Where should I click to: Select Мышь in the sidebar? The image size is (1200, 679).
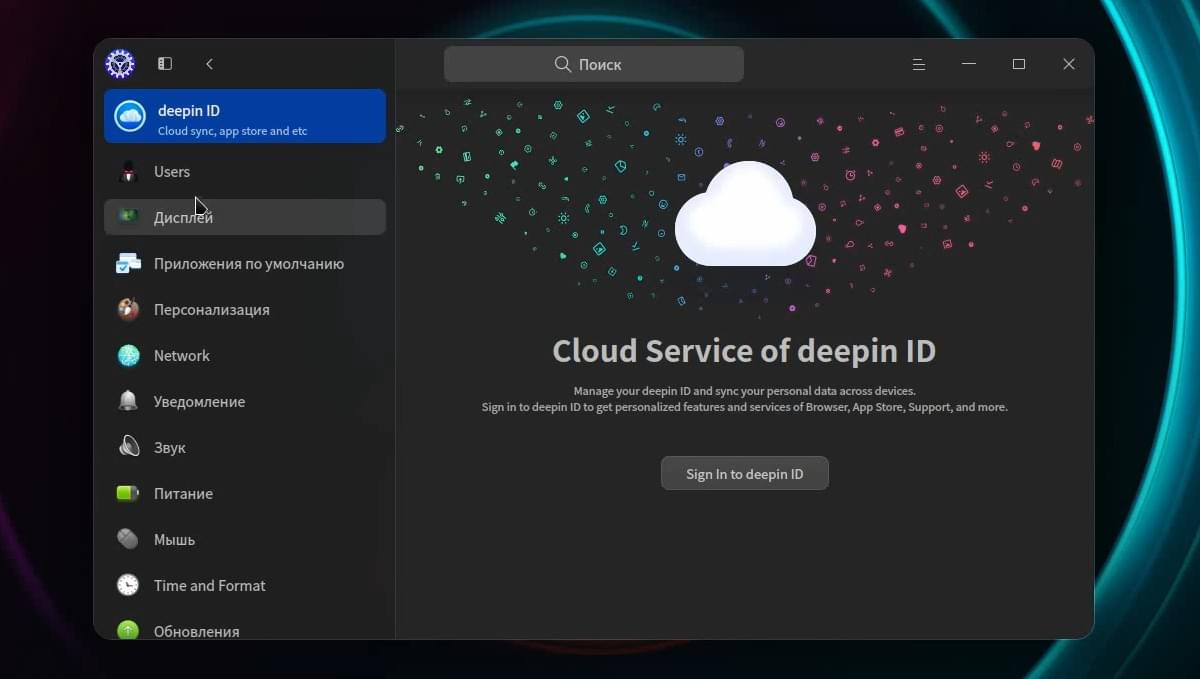click(x=245, y=539)
